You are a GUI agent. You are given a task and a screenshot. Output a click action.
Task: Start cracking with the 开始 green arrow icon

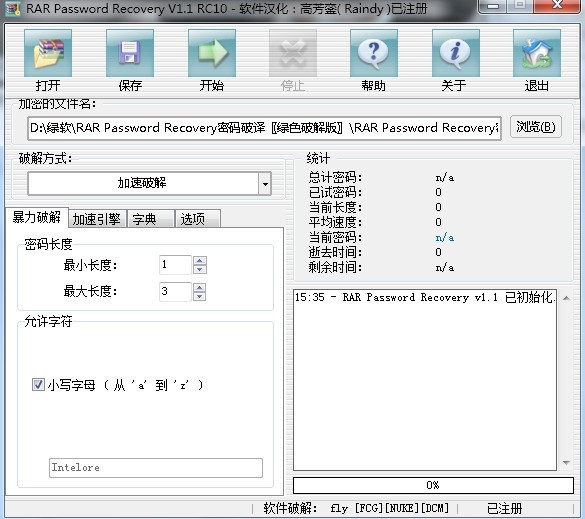pos(212,53)
